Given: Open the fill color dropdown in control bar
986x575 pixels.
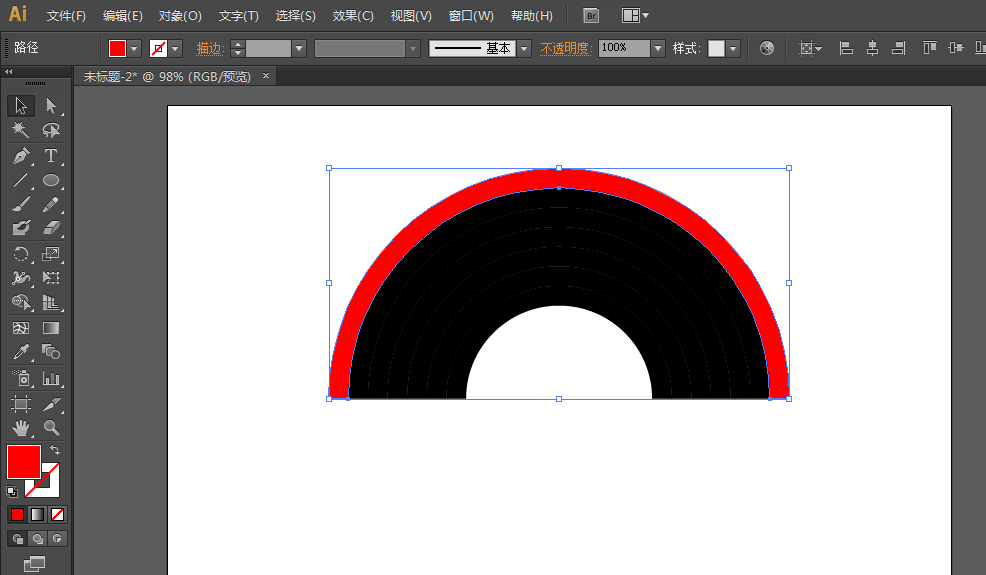Looking at the screenshot, I should [x=134, y=49].
